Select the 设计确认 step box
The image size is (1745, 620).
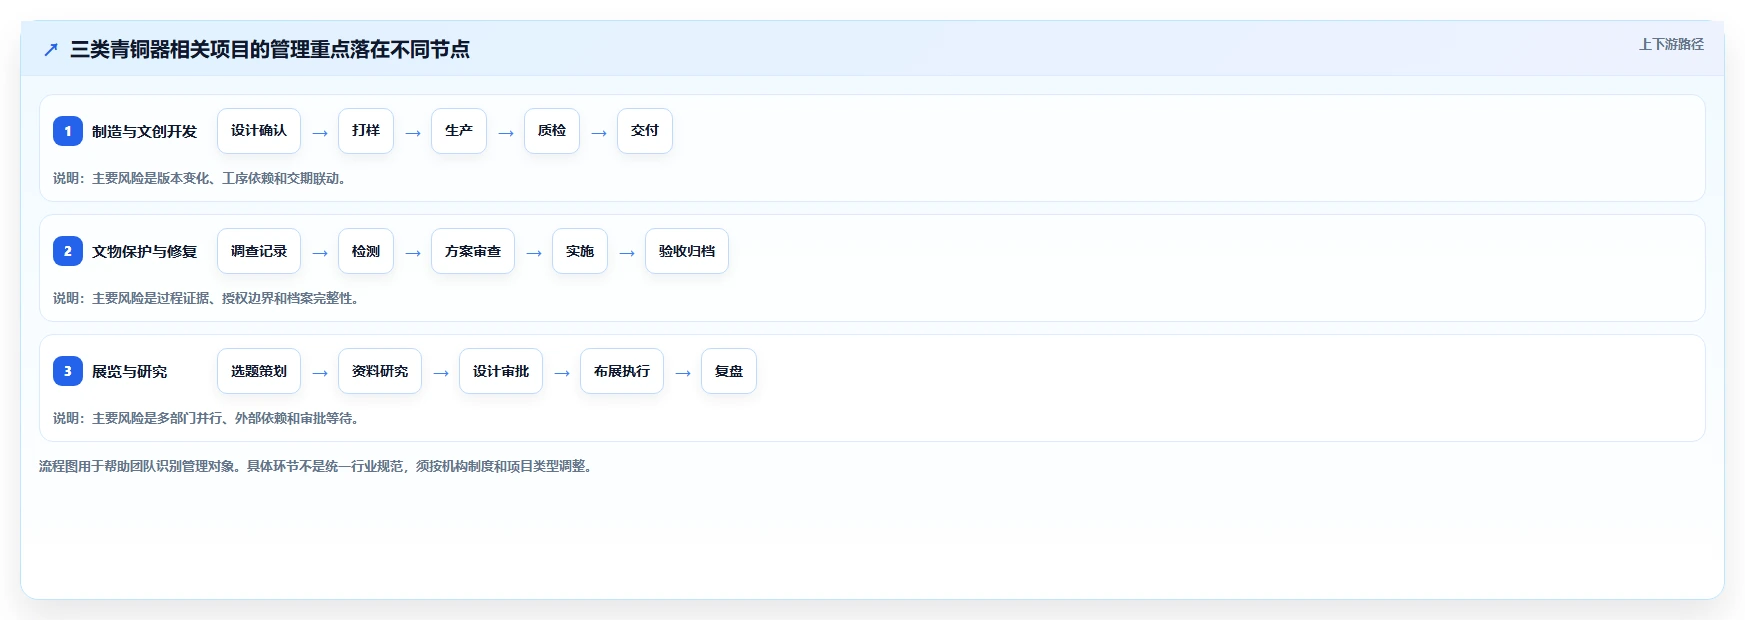click(x=259, y=131)
